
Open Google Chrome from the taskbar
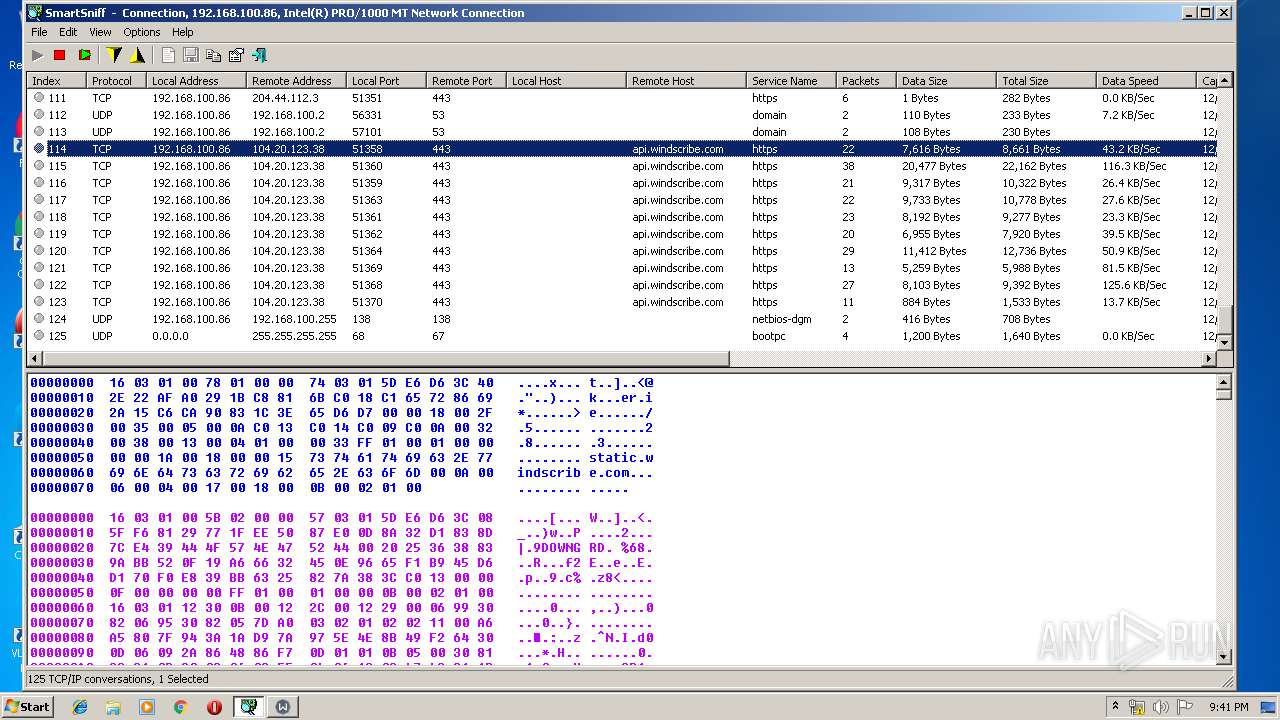[x=180, y=707]
